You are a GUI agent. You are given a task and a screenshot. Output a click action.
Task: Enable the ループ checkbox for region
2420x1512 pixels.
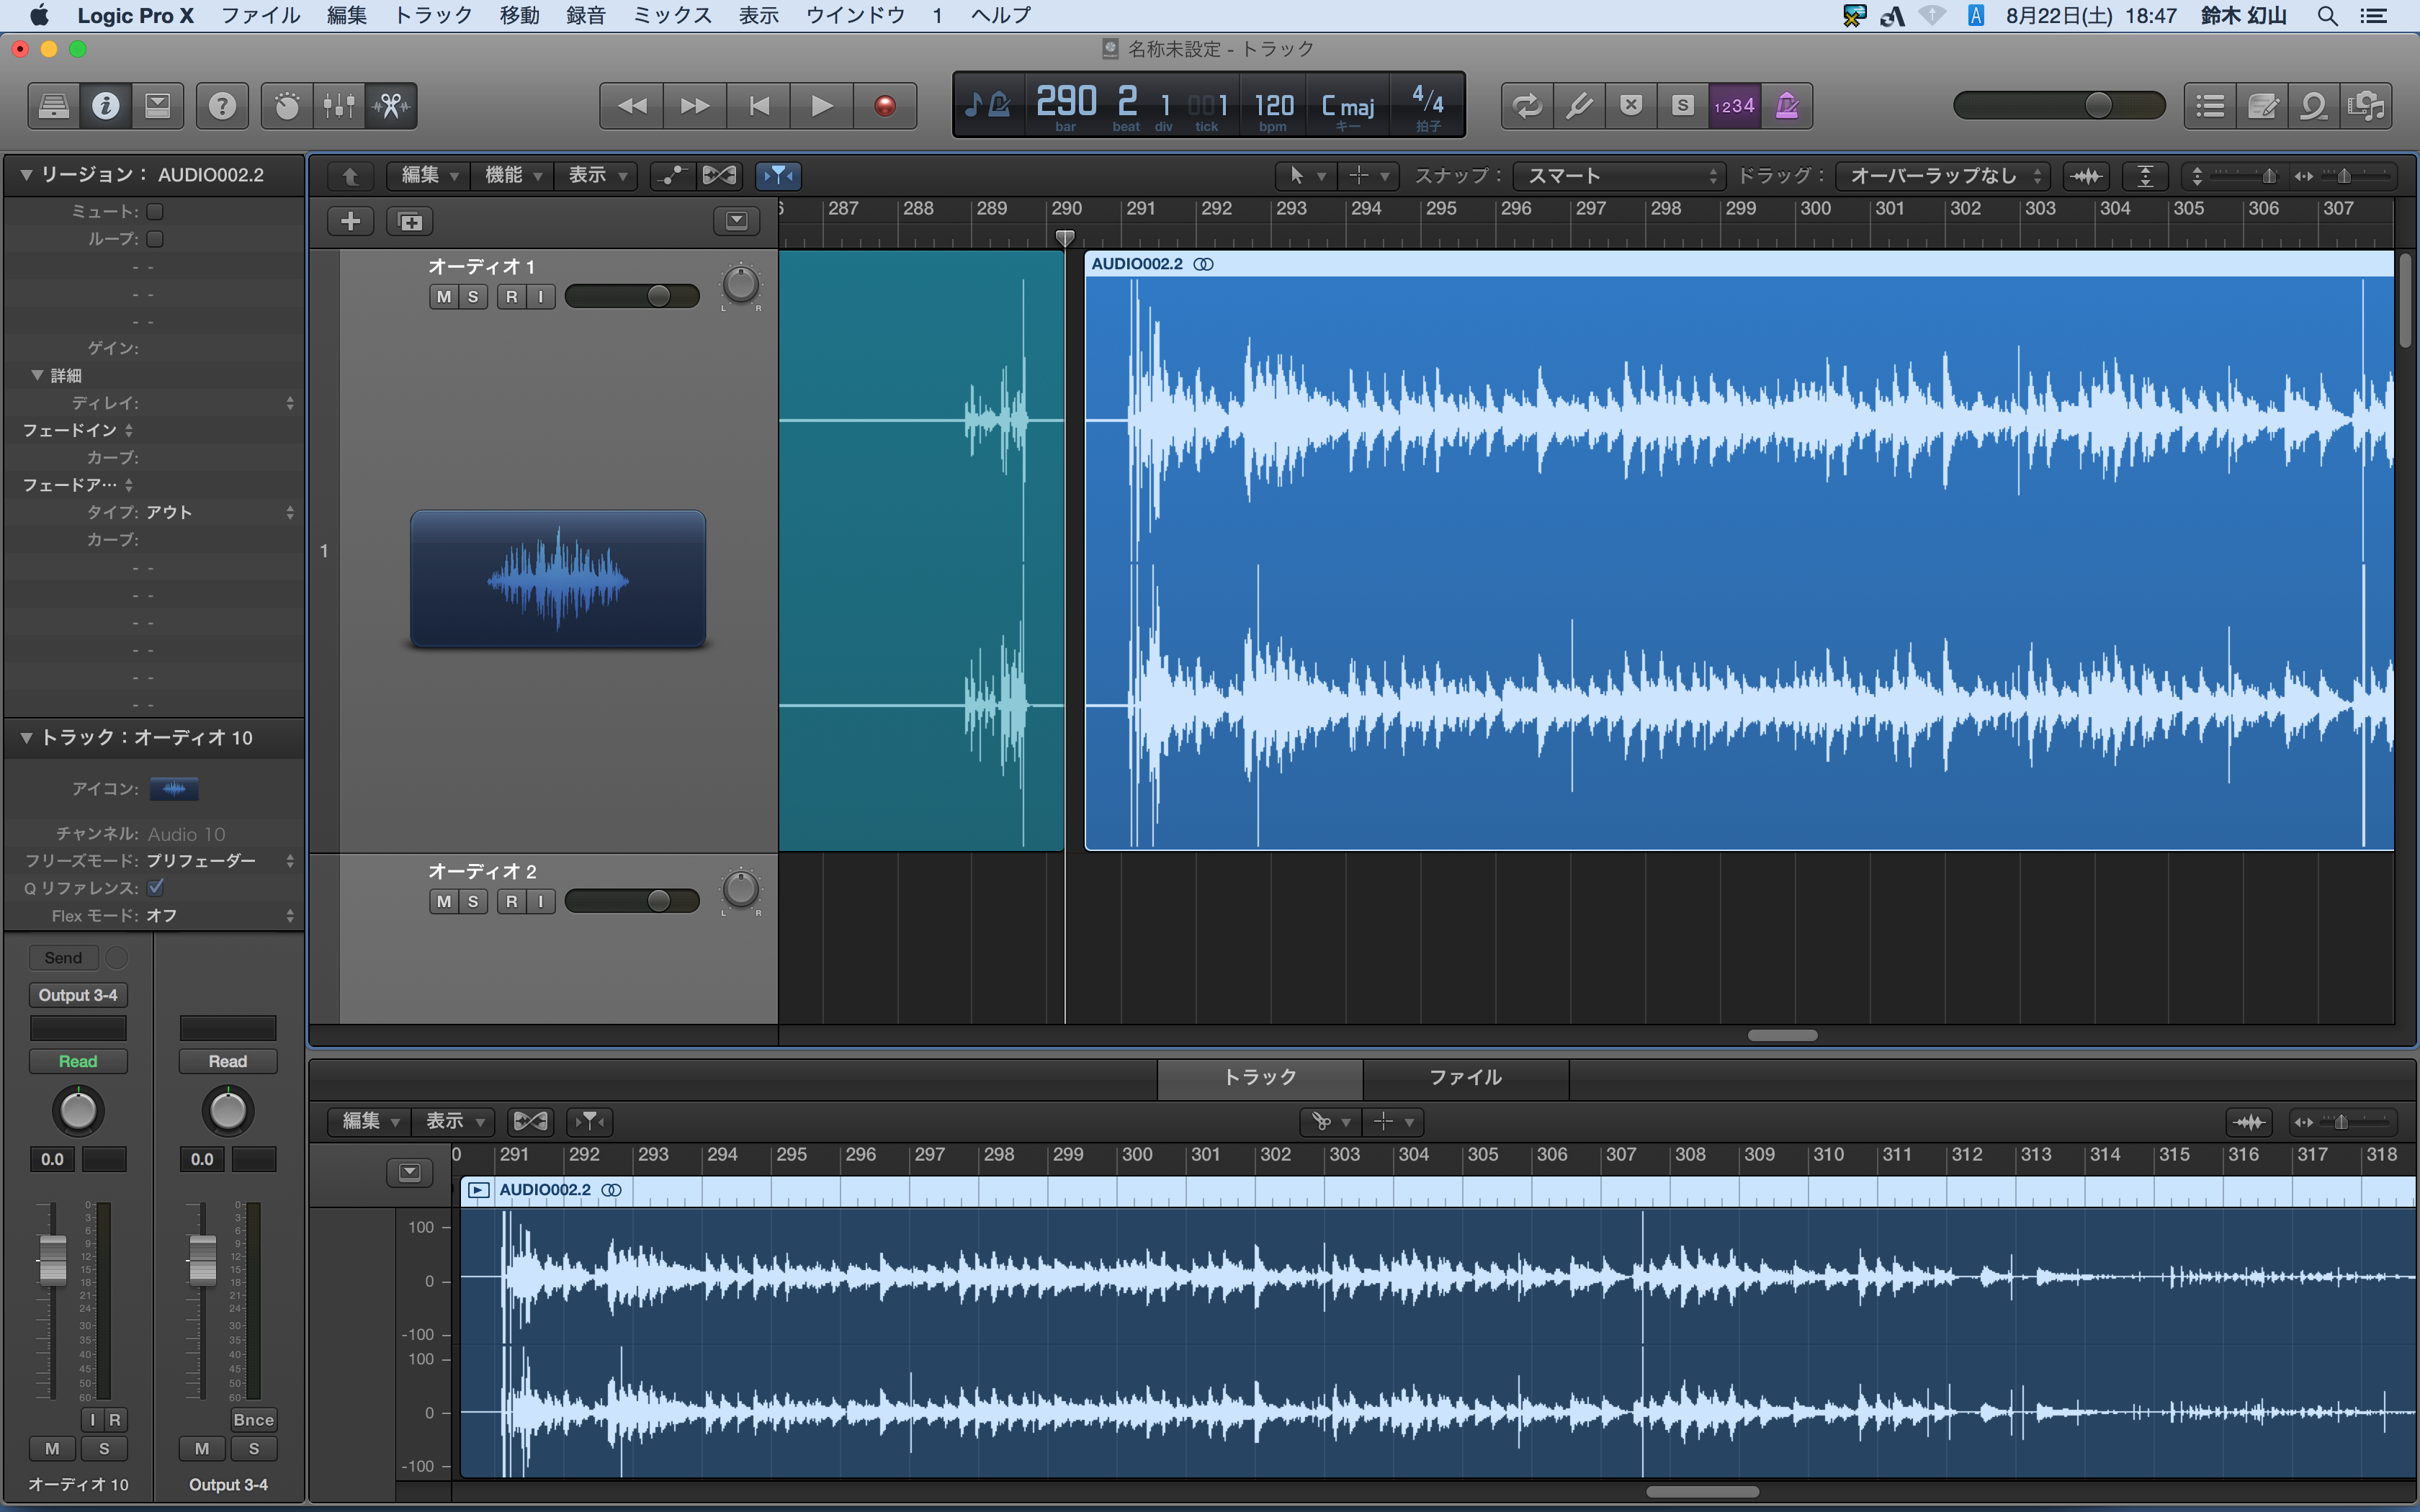(x=155, y=239)
